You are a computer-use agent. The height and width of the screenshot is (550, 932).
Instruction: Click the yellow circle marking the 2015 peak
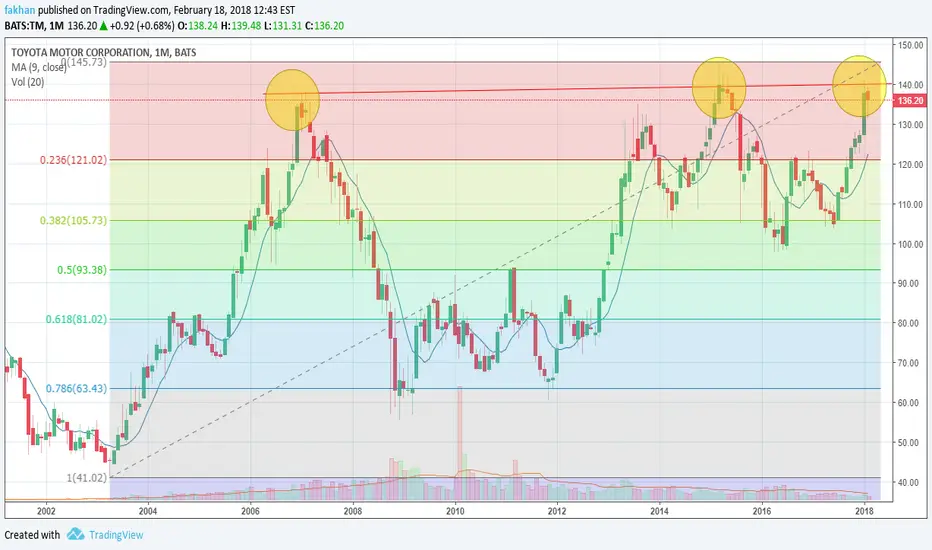pyautogui.click(x=719, y=88)
